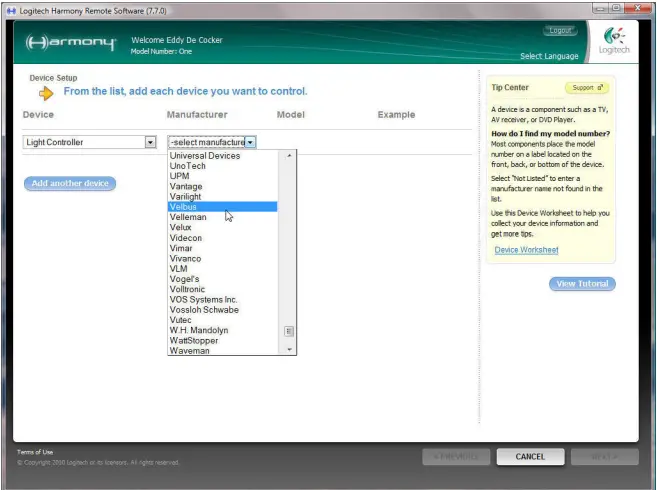Click the manufacturer list scrollbar thumb
657x490 pixels.
click(x=289, y=332)
